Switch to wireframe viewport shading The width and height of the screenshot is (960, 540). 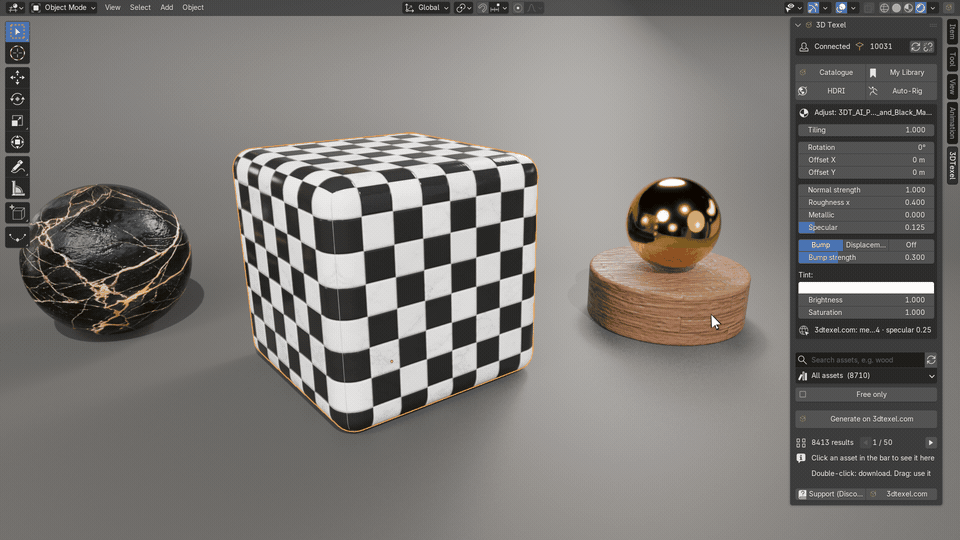point(885,8)
